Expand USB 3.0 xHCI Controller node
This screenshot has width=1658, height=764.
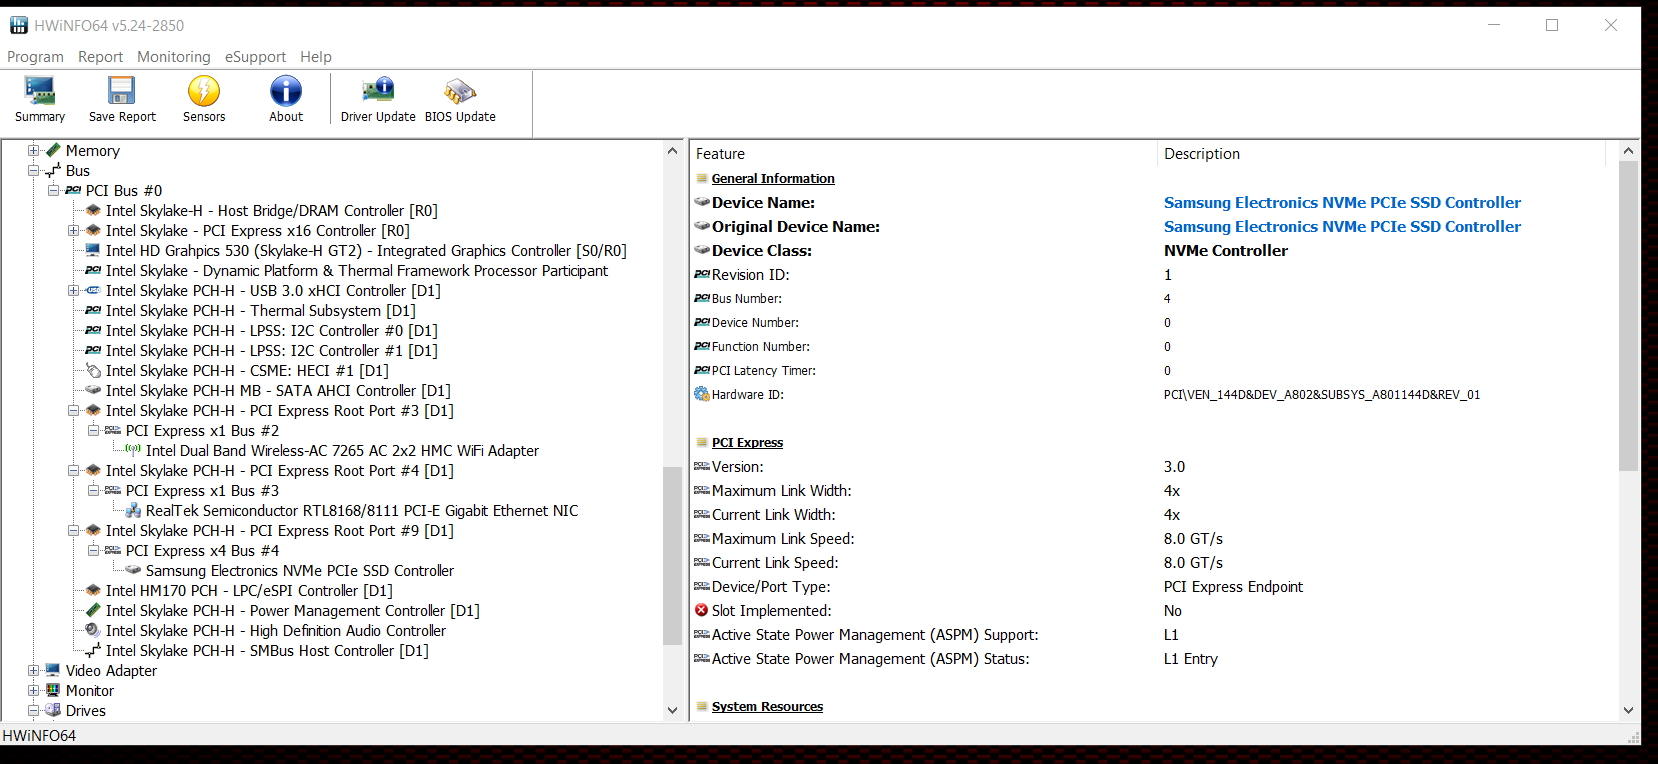tap(73, 291)
